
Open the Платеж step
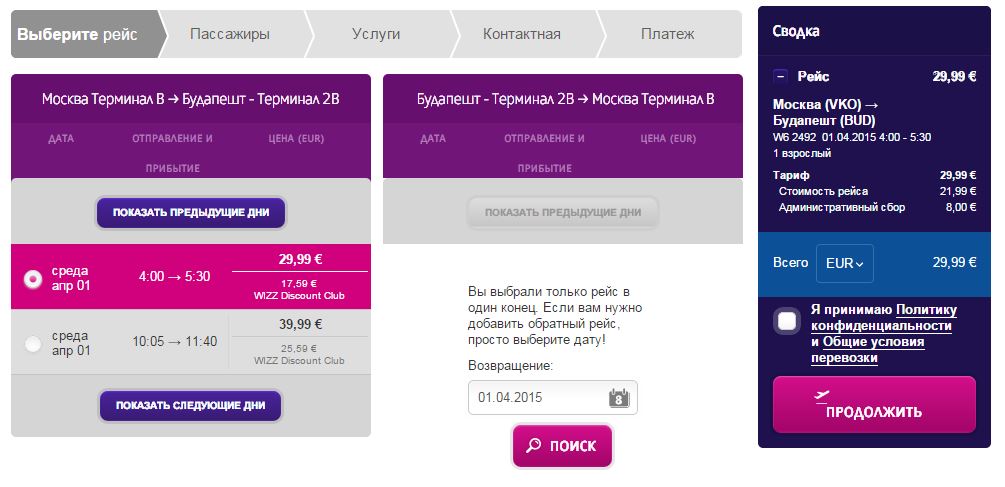(667, 34)
